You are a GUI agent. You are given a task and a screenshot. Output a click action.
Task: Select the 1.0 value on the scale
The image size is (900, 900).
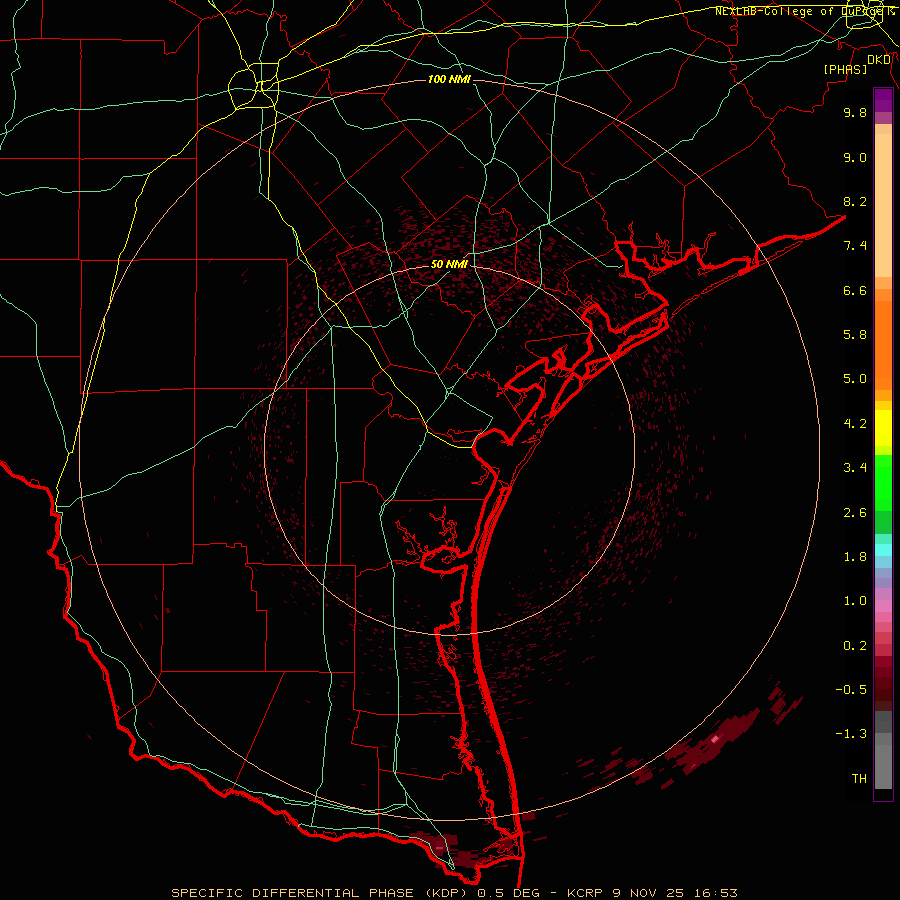855,601
